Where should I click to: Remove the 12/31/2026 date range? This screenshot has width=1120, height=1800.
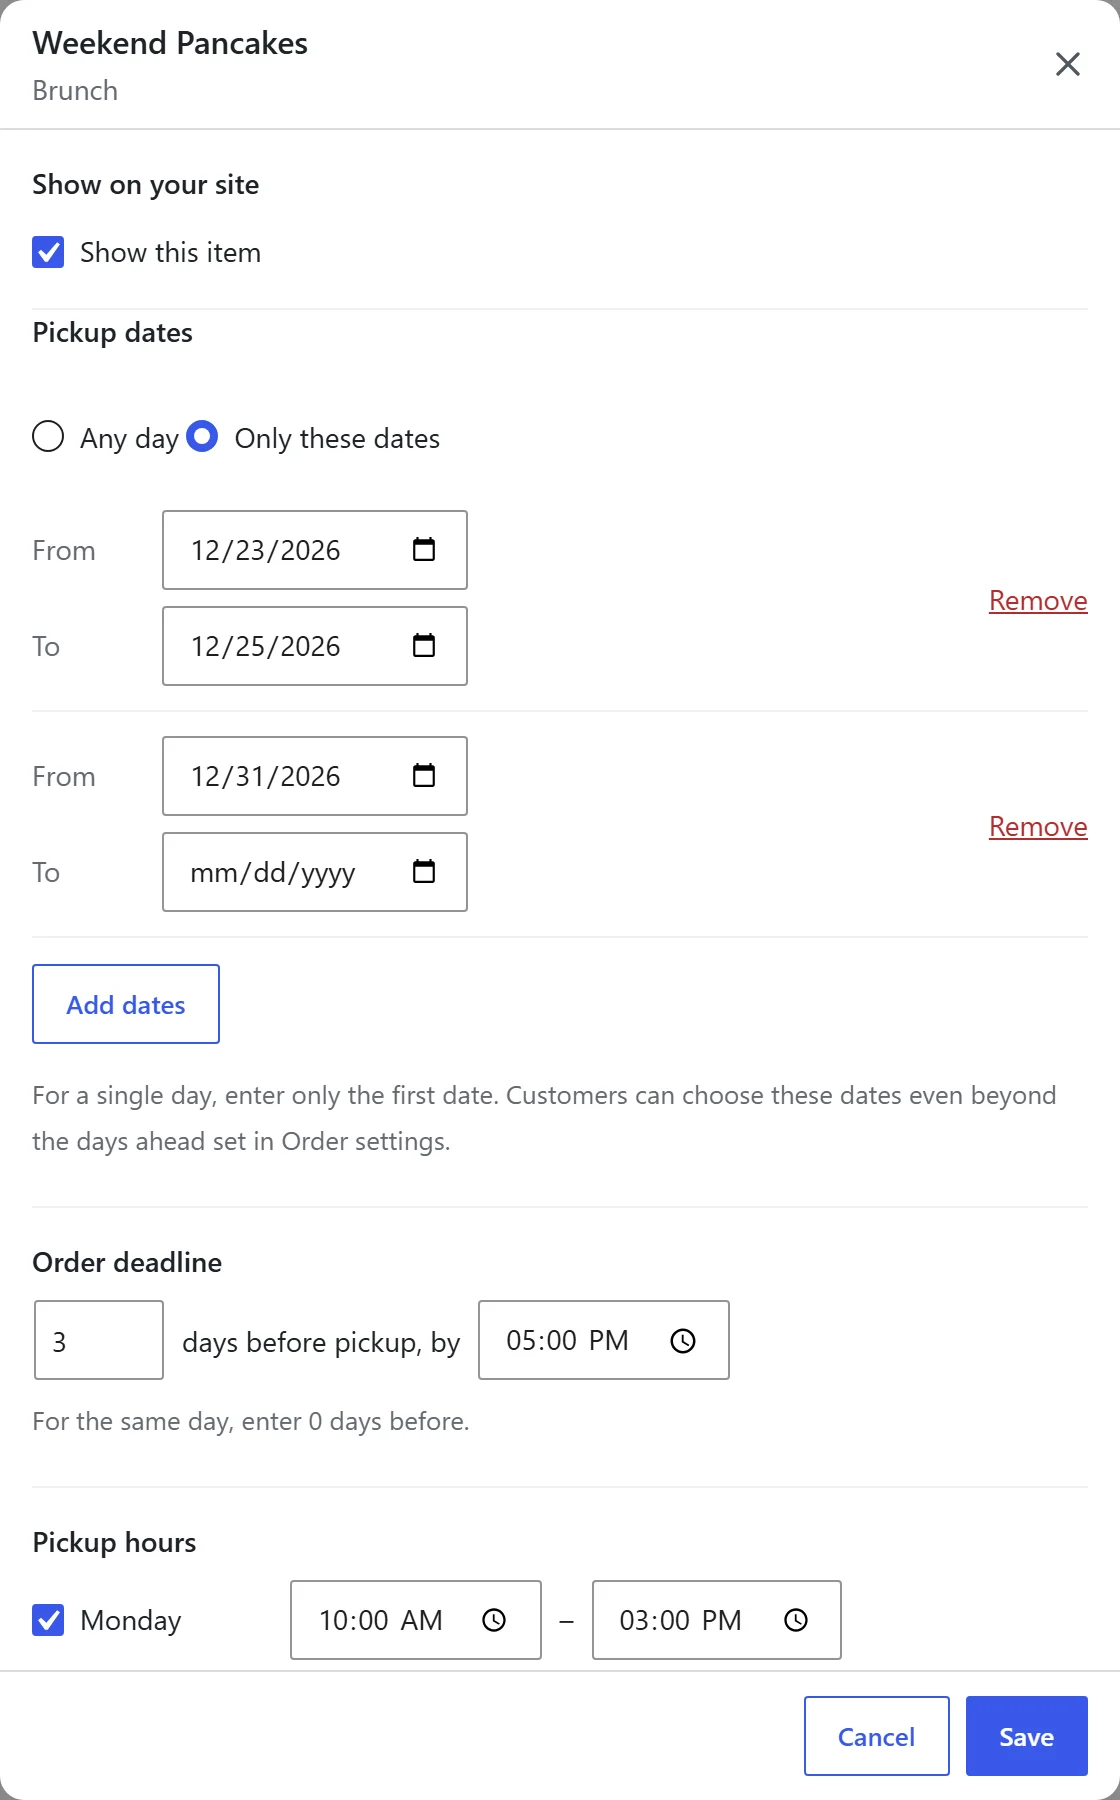click(1038, 826)
